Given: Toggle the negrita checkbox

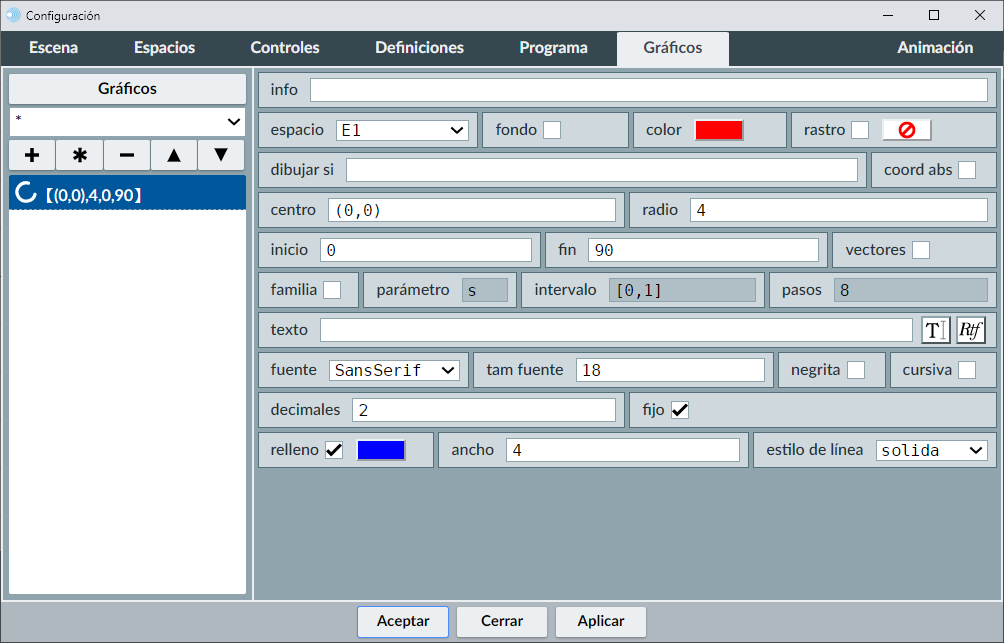Looking at the screenshot, I should [856, 370].
